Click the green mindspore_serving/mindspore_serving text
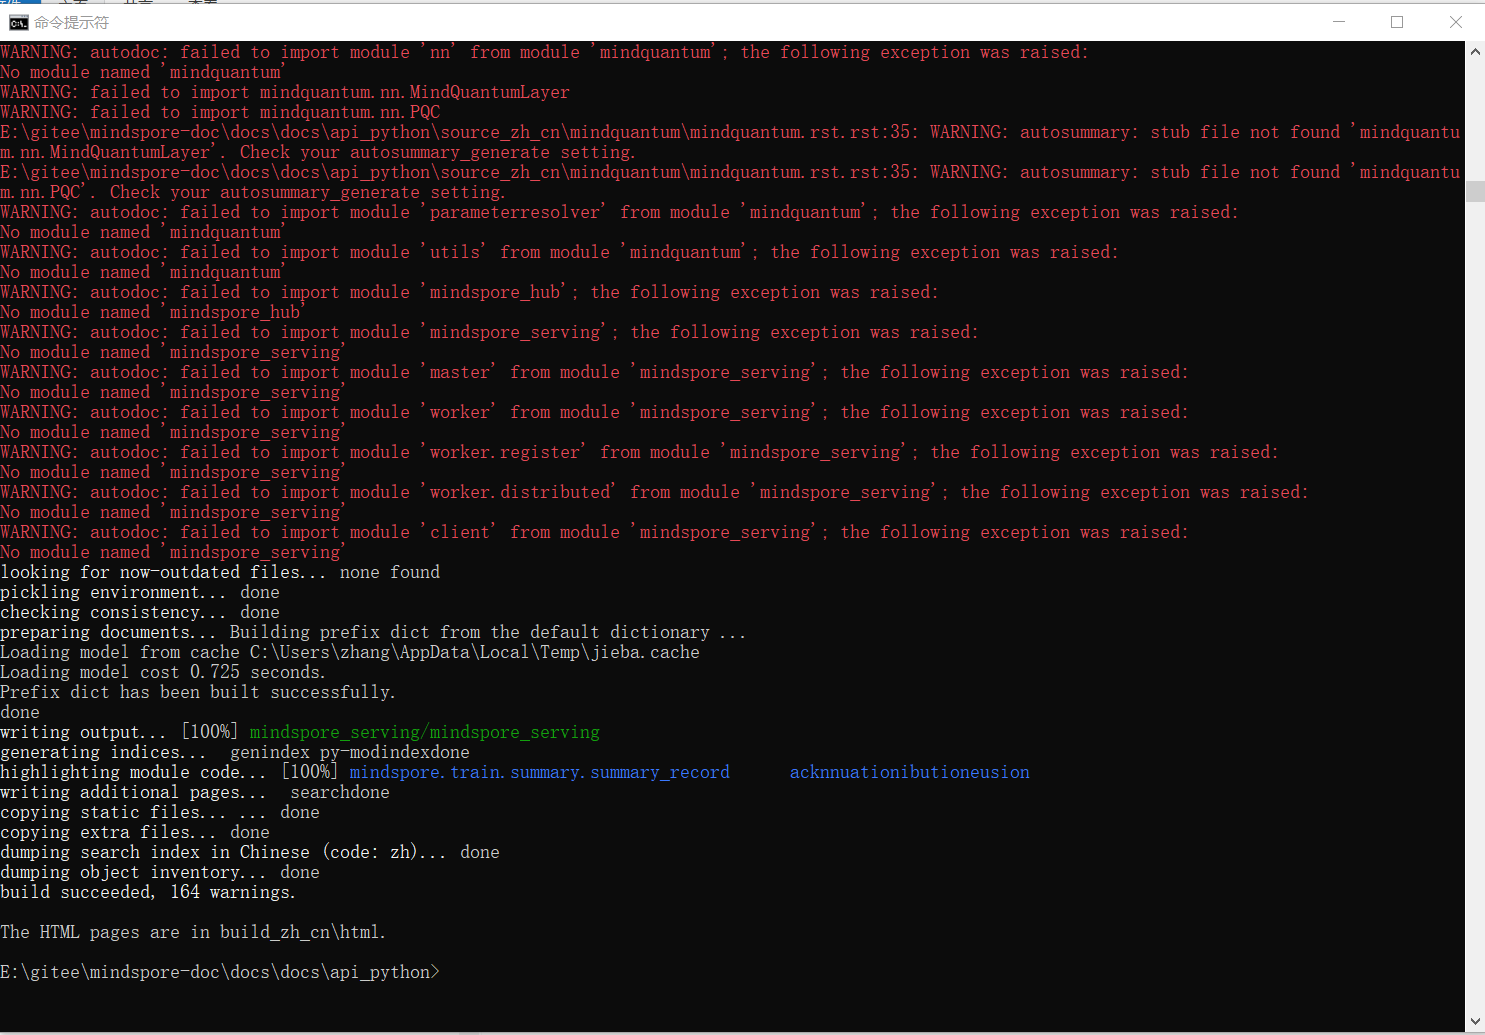 click(x=424, y=732)
